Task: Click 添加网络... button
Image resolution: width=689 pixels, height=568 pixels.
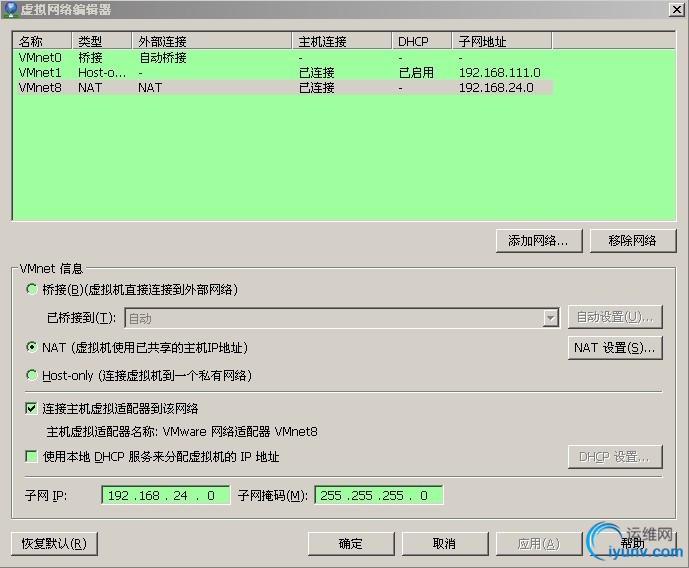Action: tap(539, 241)
